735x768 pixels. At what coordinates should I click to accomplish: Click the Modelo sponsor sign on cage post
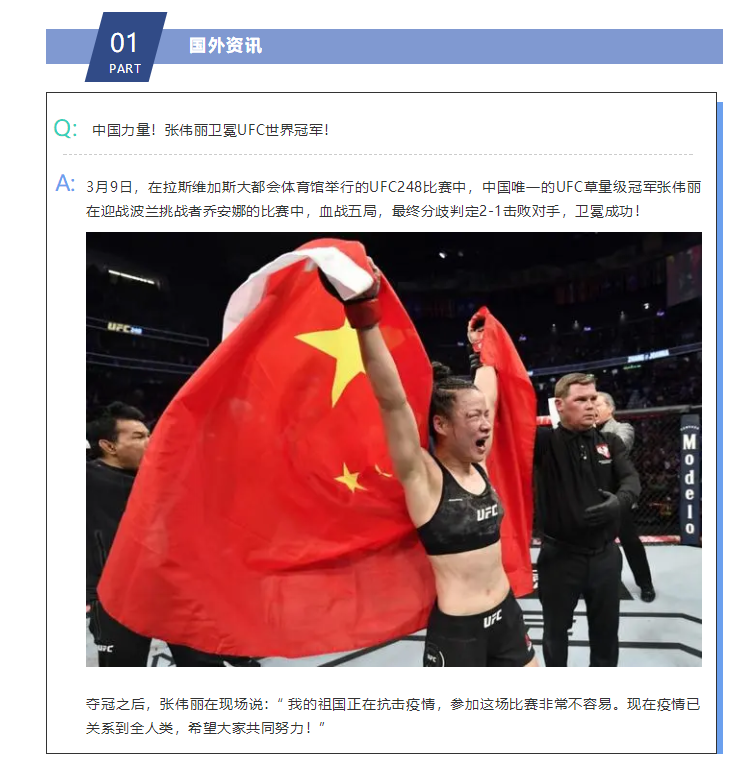pos(689,481)
